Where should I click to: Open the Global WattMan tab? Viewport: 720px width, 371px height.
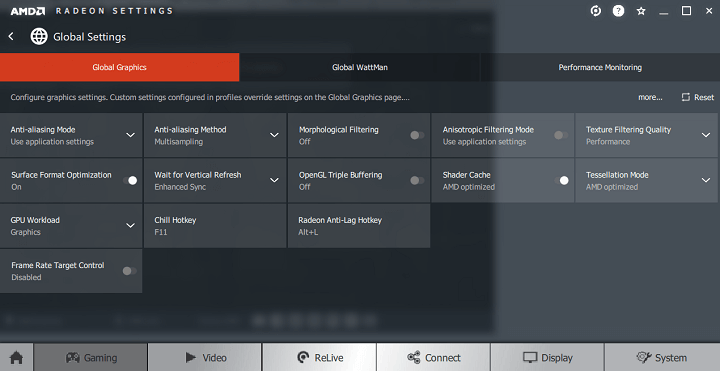(x=360, y=67)
